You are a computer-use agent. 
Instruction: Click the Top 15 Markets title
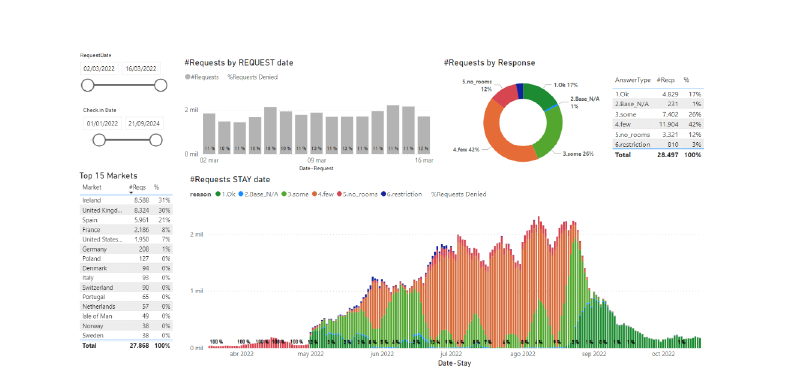[108, 175]
